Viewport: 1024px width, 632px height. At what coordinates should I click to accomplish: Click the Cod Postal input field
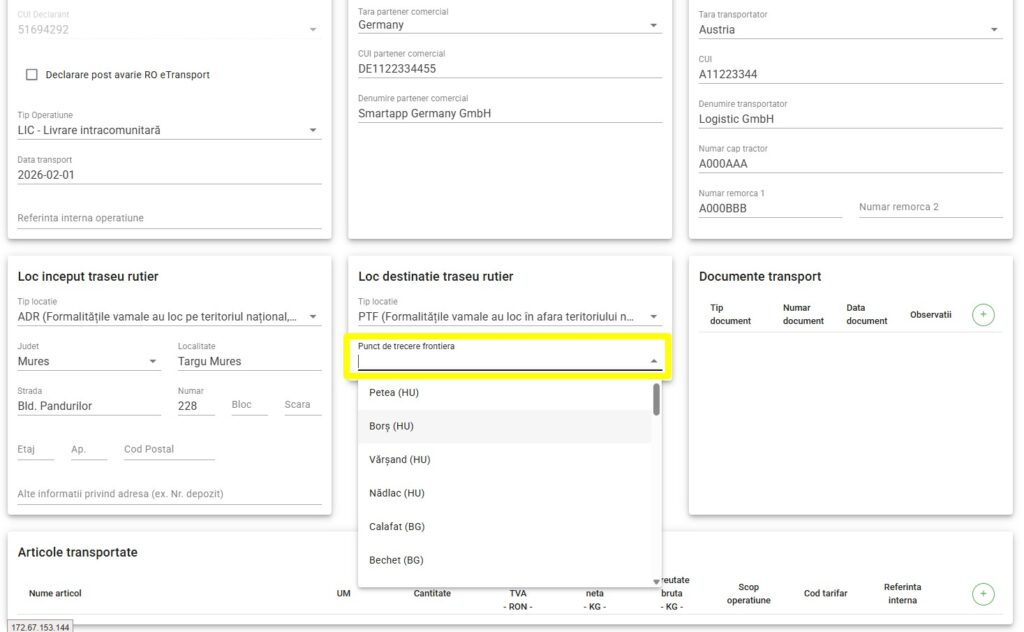point(168,450)
